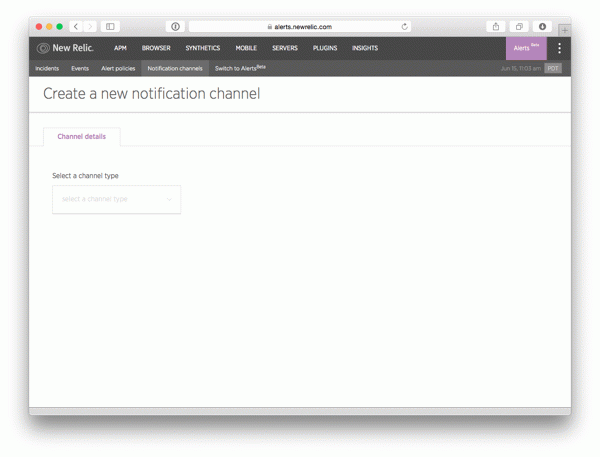Open the APM menu item
600x457 pixels.
(x=120, y=48)
